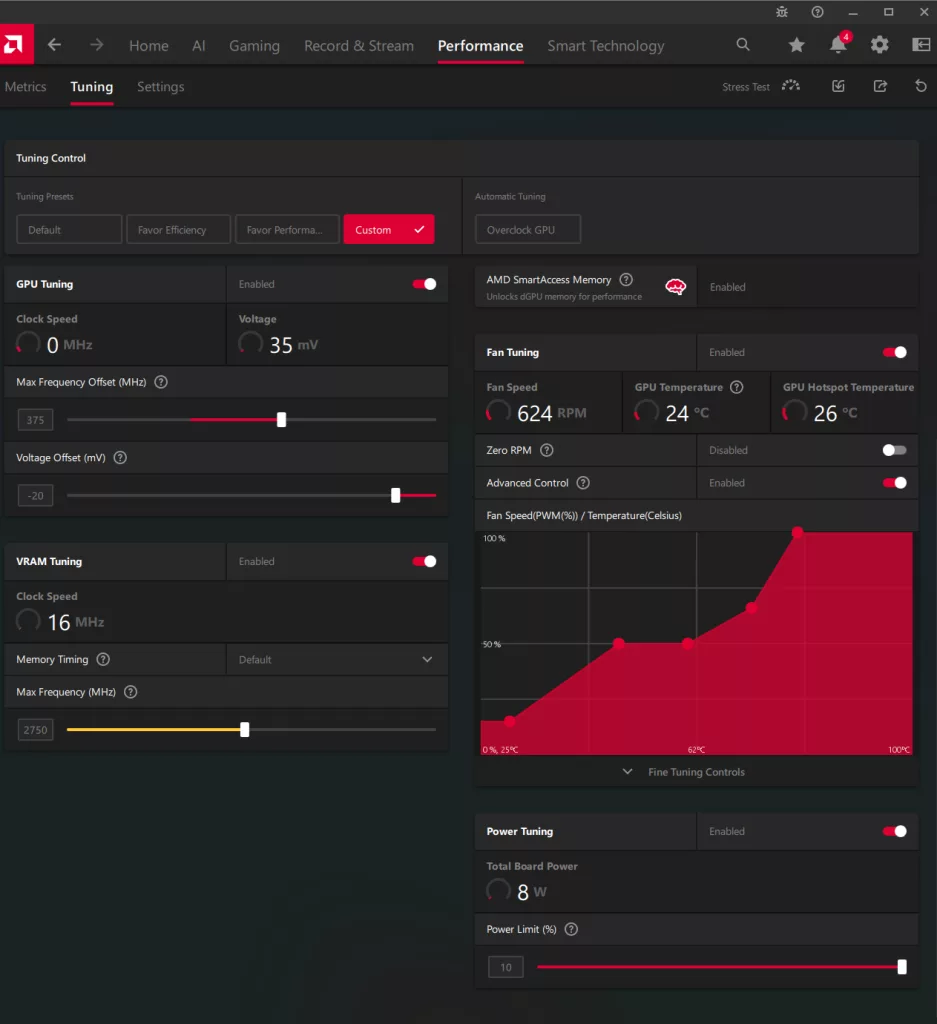This screenshot has width=937, height=1024.
Task: Show help for GPU Temperature
Action: coord(737,387)
